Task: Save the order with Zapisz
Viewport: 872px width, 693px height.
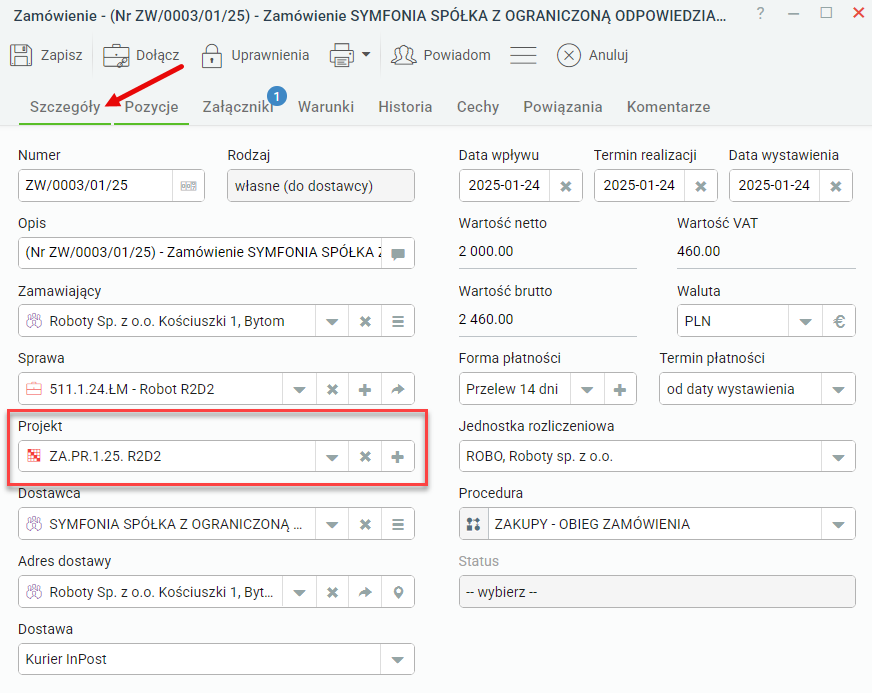Action: tap(46, 55)
